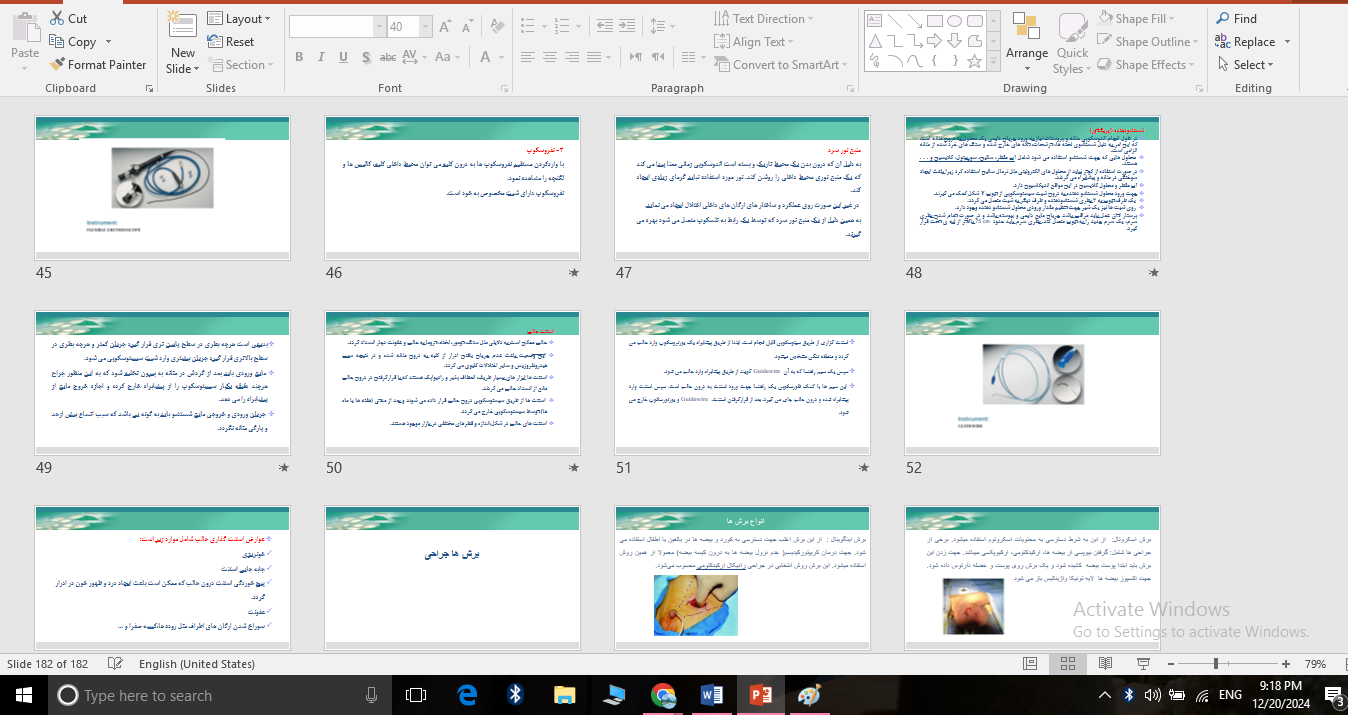
Task: Activate the Format Painter brush
Action: coord(57,65)
